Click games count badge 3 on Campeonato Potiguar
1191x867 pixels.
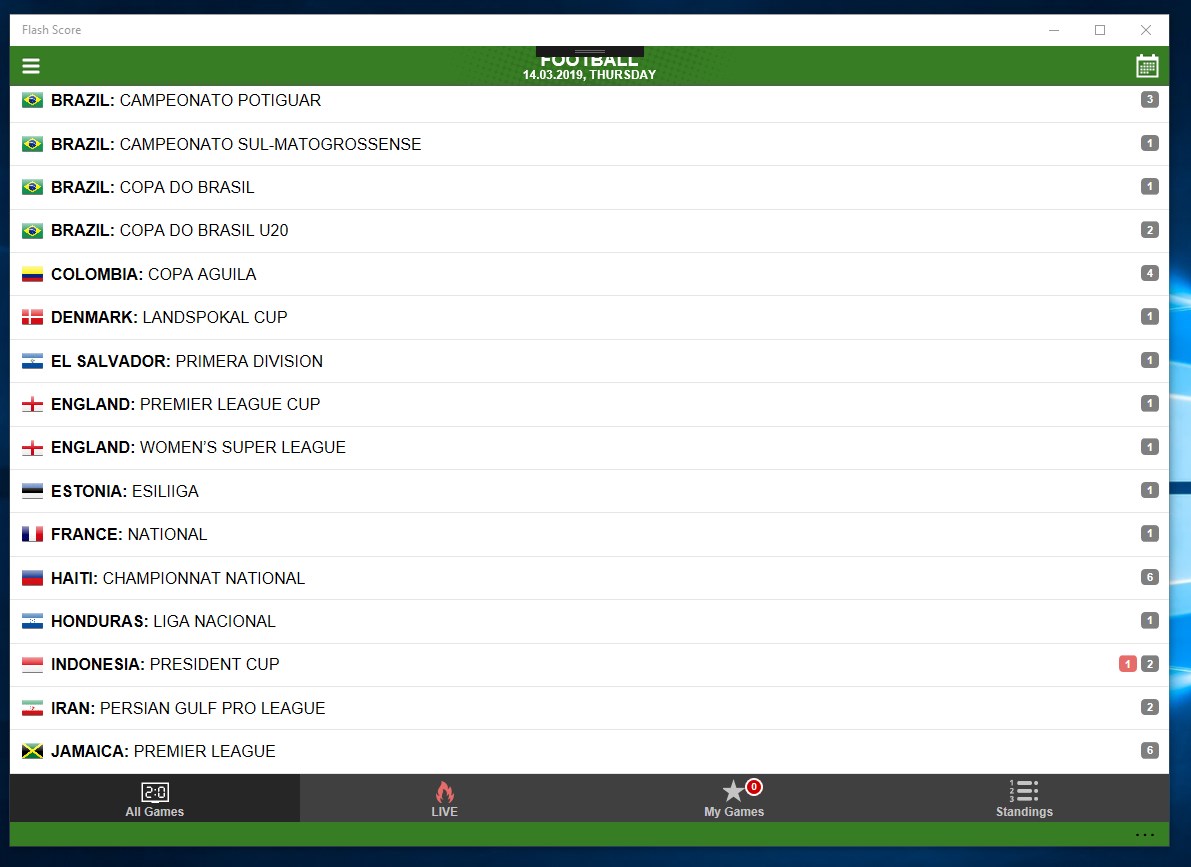click(1150, 100)
